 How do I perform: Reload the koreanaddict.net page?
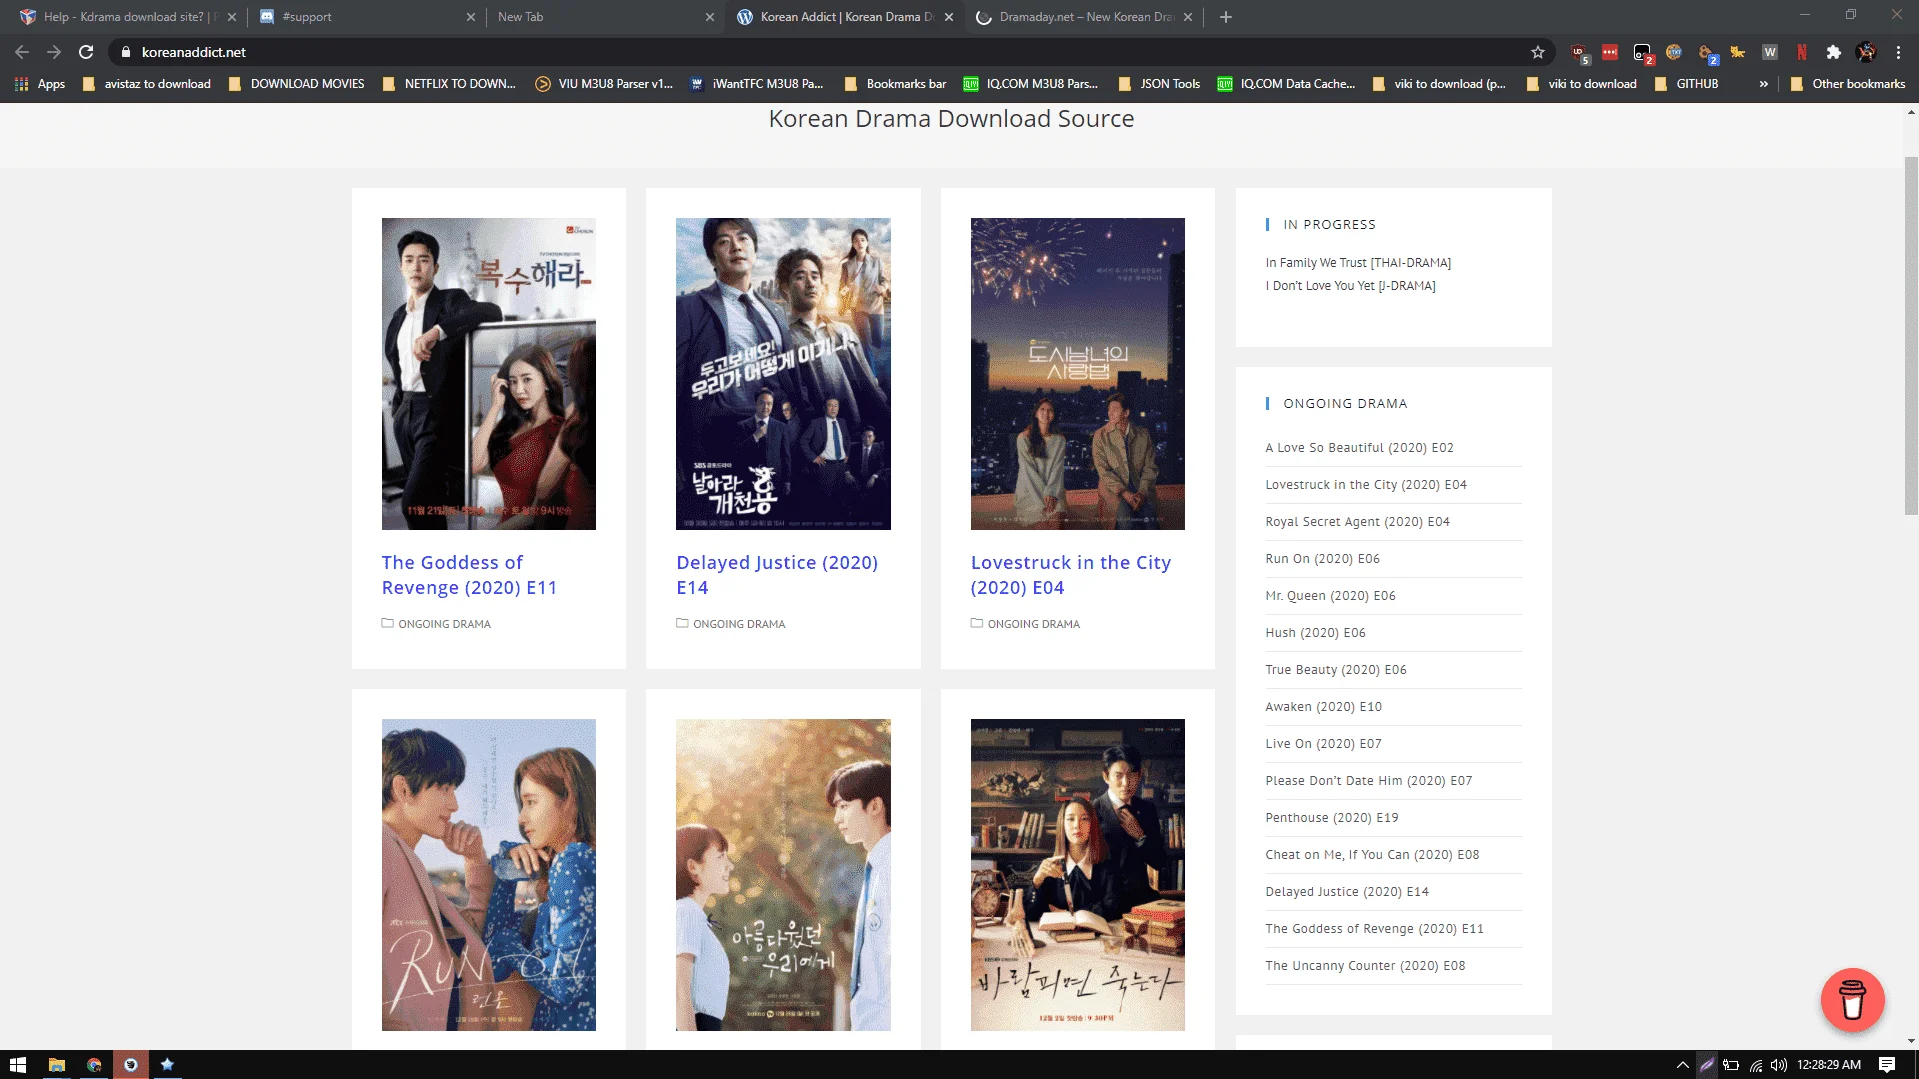click(86, 52)
